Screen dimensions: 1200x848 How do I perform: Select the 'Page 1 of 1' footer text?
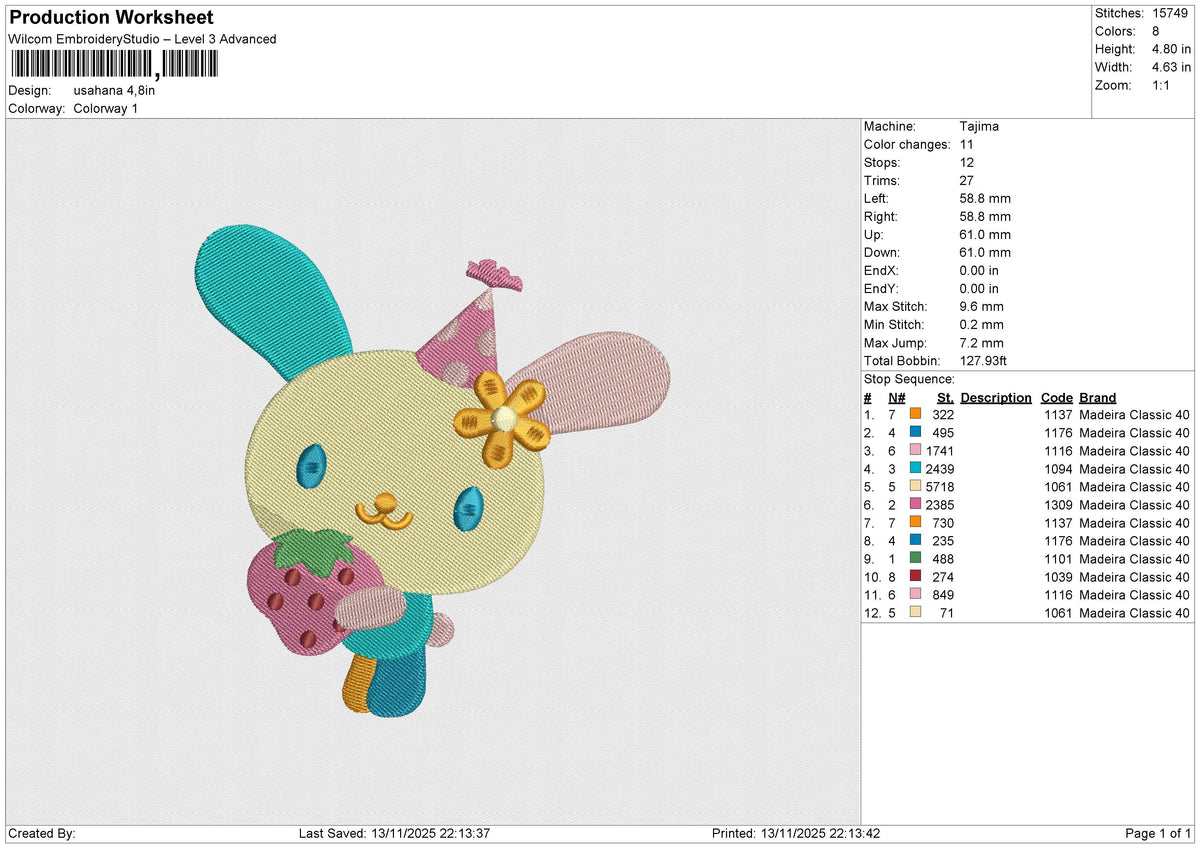(1158, 834)
